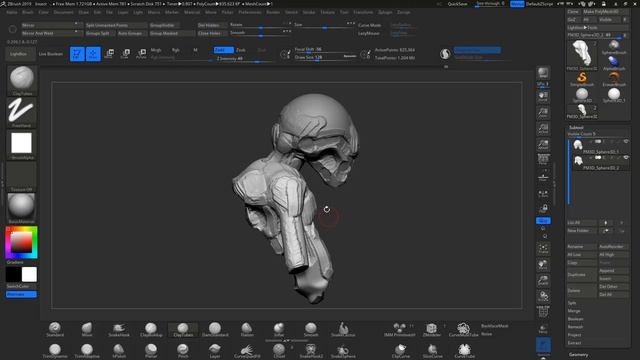This screenshot has width=640, height=360.
Task: Open the Texture menu
Action: [327, 12]
